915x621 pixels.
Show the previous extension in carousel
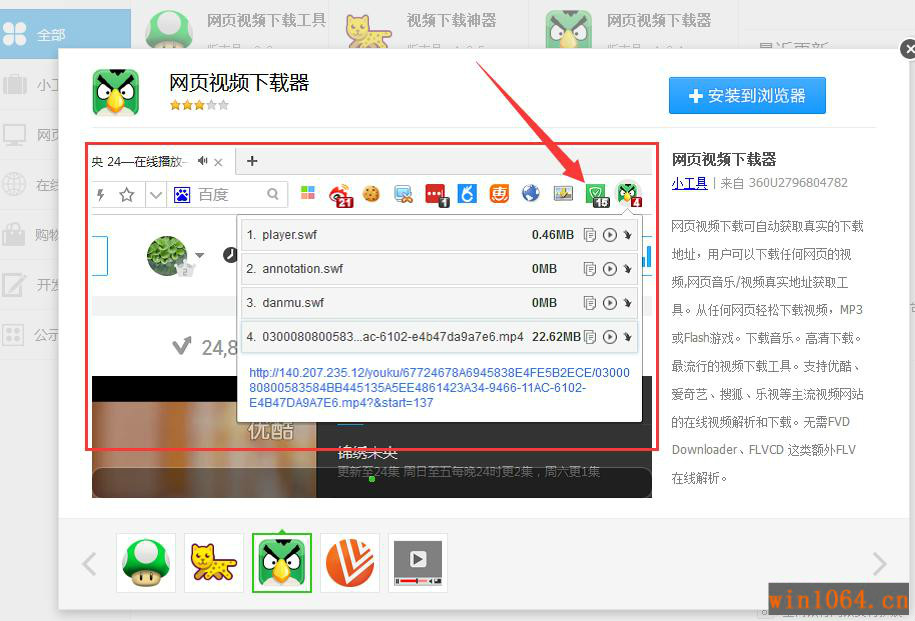(89, 564)
